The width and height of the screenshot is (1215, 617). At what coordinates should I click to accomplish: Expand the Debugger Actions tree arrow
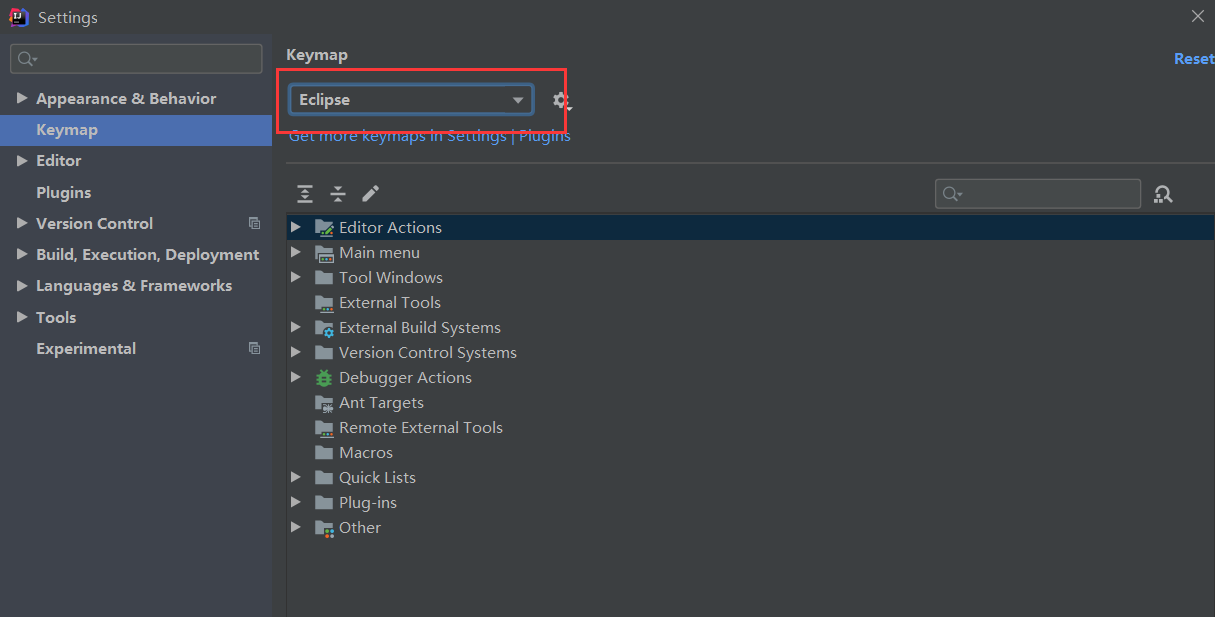296,378
